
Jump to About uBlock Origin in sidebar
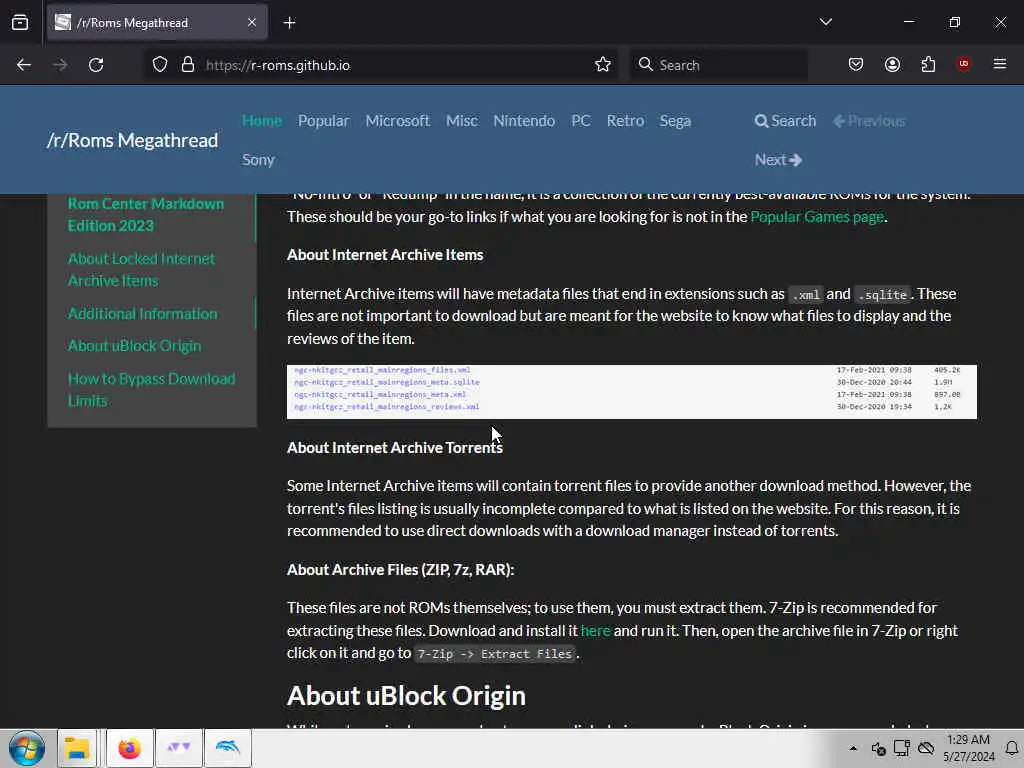click(x=135, y=345)
